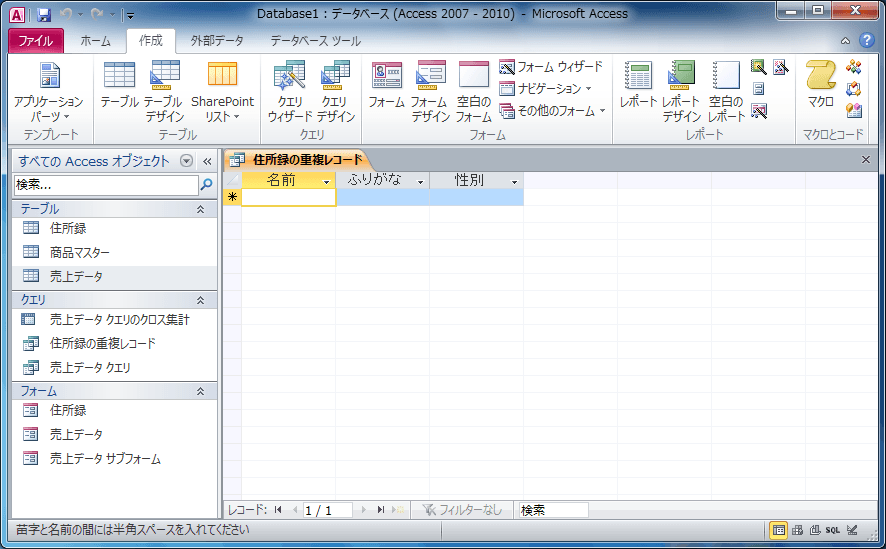This screenshot has width=886, height=549.
Task: Open the Application Parts (アプリケーション パーツ) gallery
Action: point(49,92)
